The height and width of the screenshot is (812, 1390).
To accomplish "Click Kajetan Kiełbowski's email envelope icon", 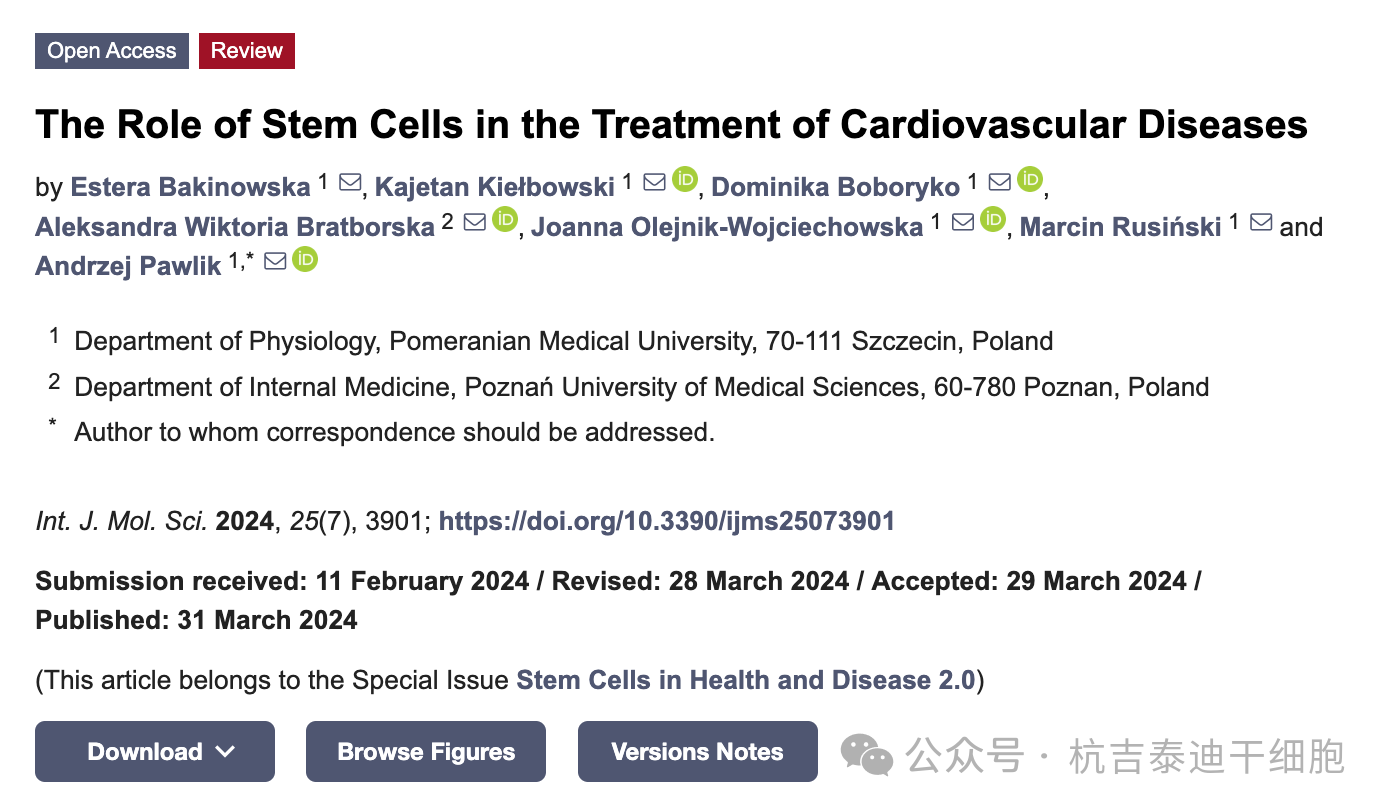I will coord(654,183).
